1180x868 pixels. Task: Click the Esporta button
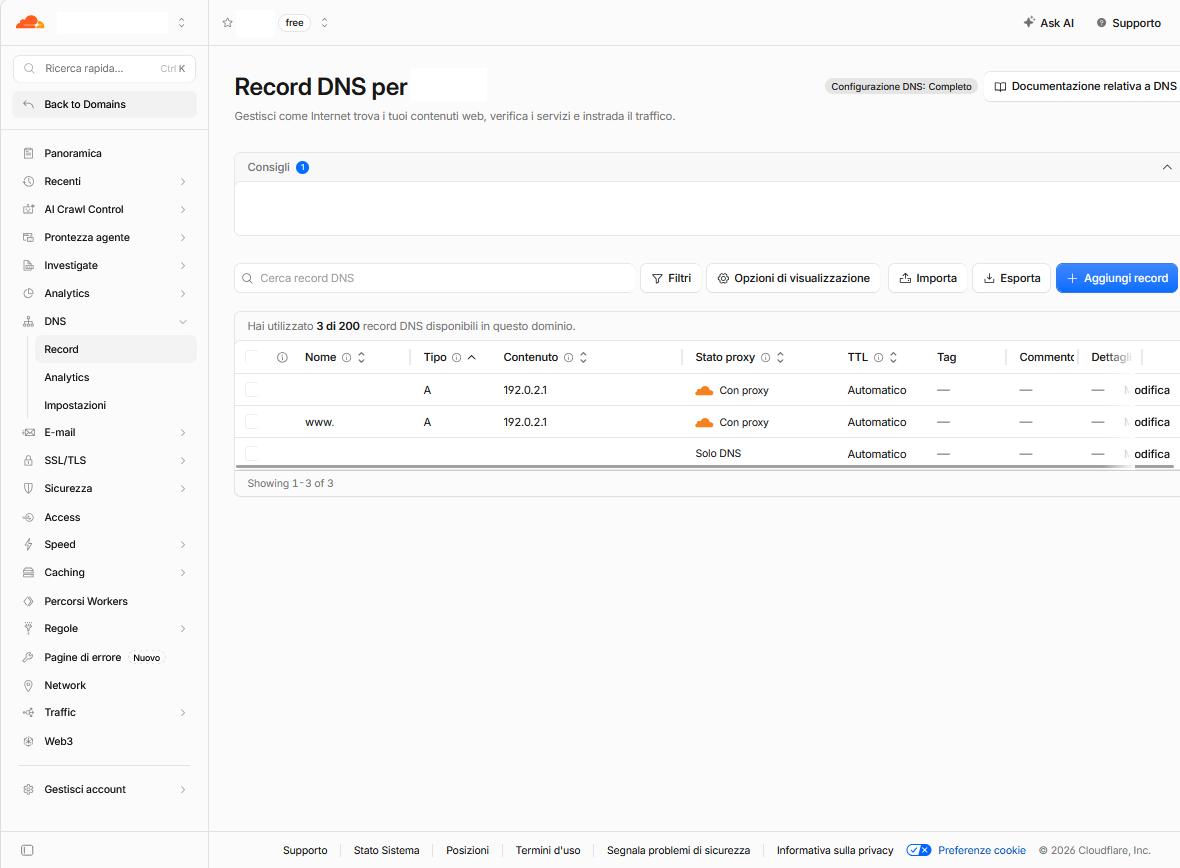[x=1011, y=278]
